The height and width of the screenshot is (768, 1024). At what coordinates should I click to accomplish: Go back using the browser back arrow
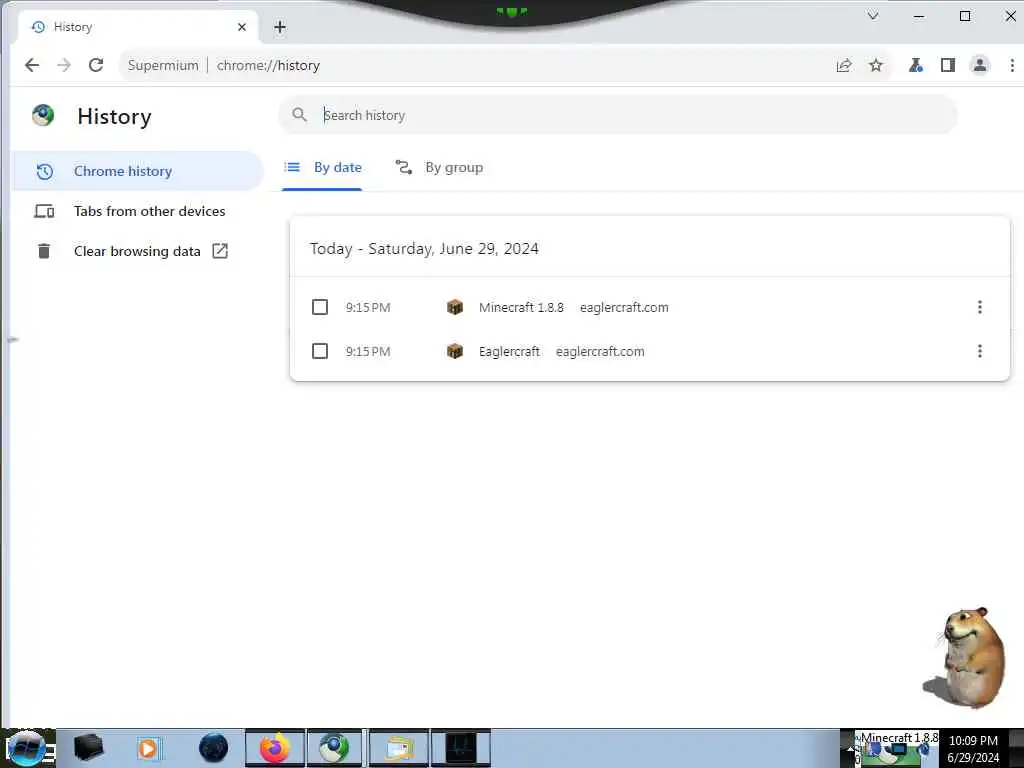[x=31, y=65]
